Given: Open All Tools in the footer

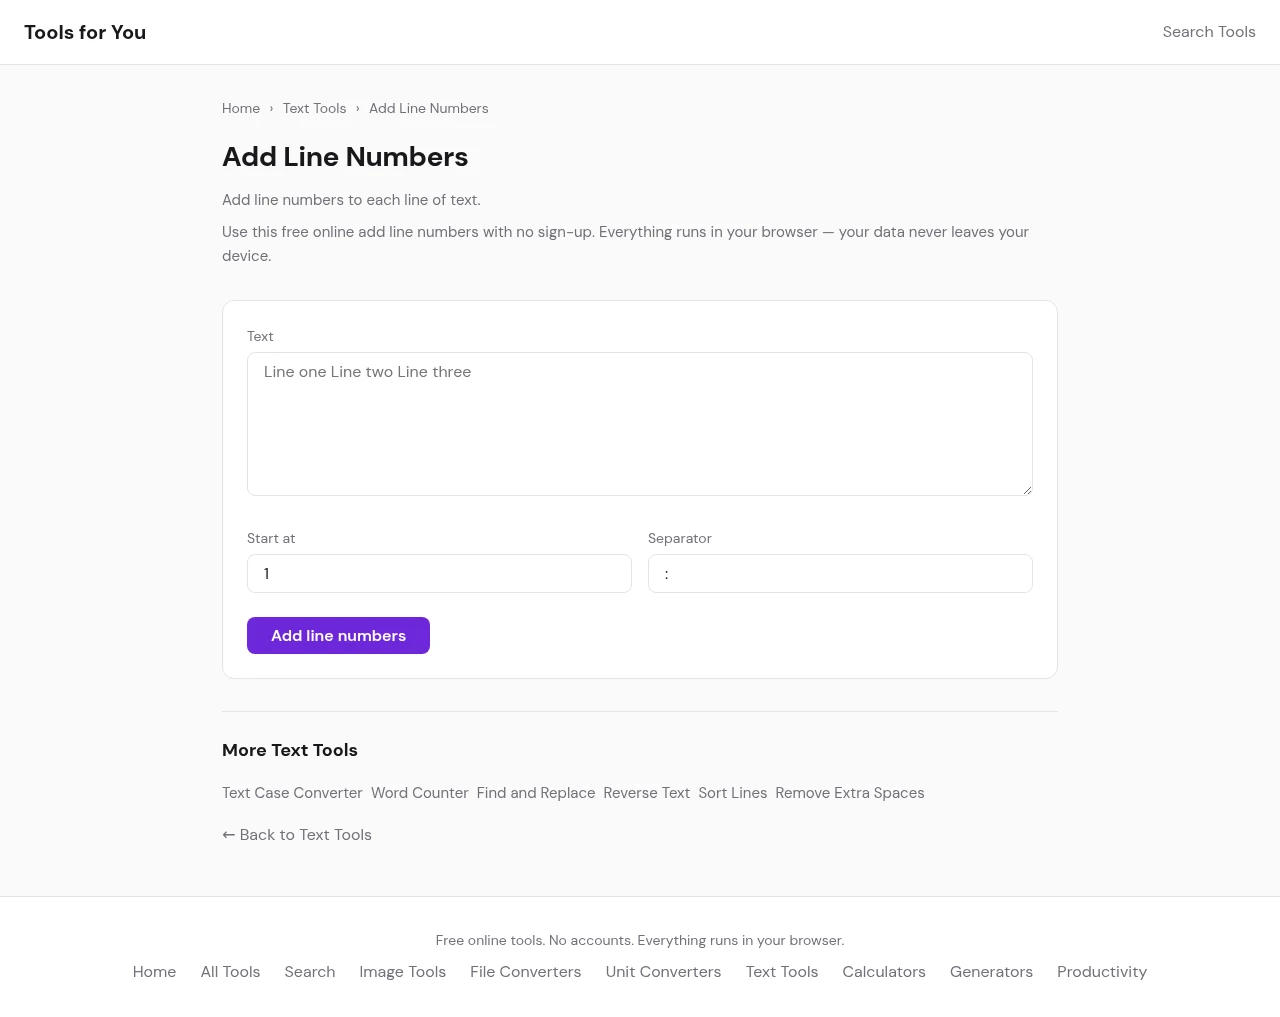Looking at the screenshot, I should tap(230, 972).
